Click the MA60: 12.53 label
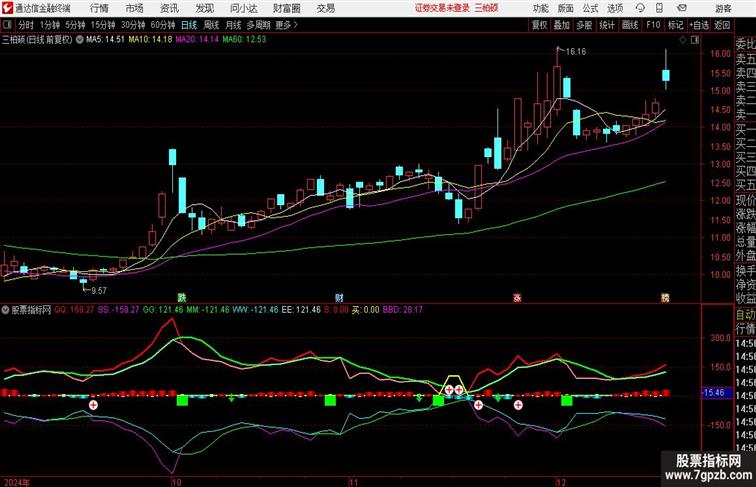 pos(244,40)
